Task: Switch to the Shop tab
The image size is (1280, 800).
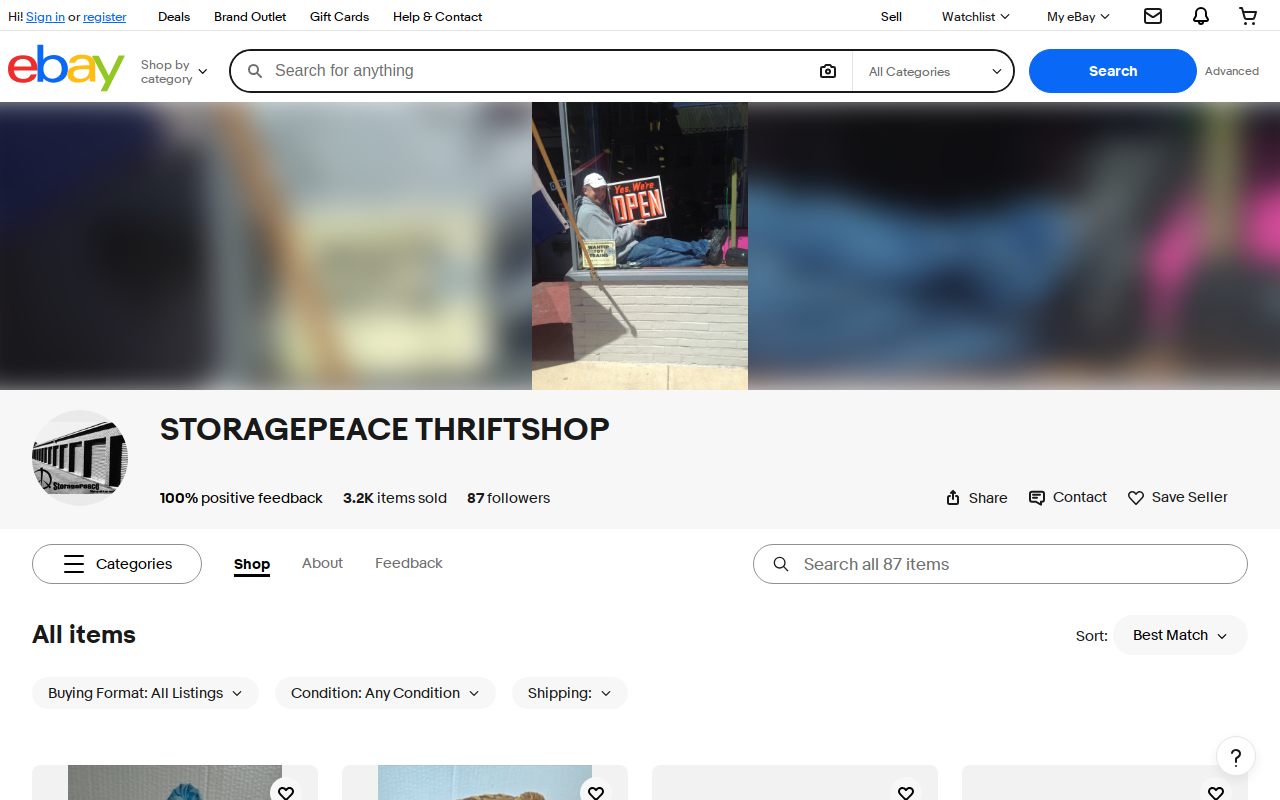Action: (252, 564)
